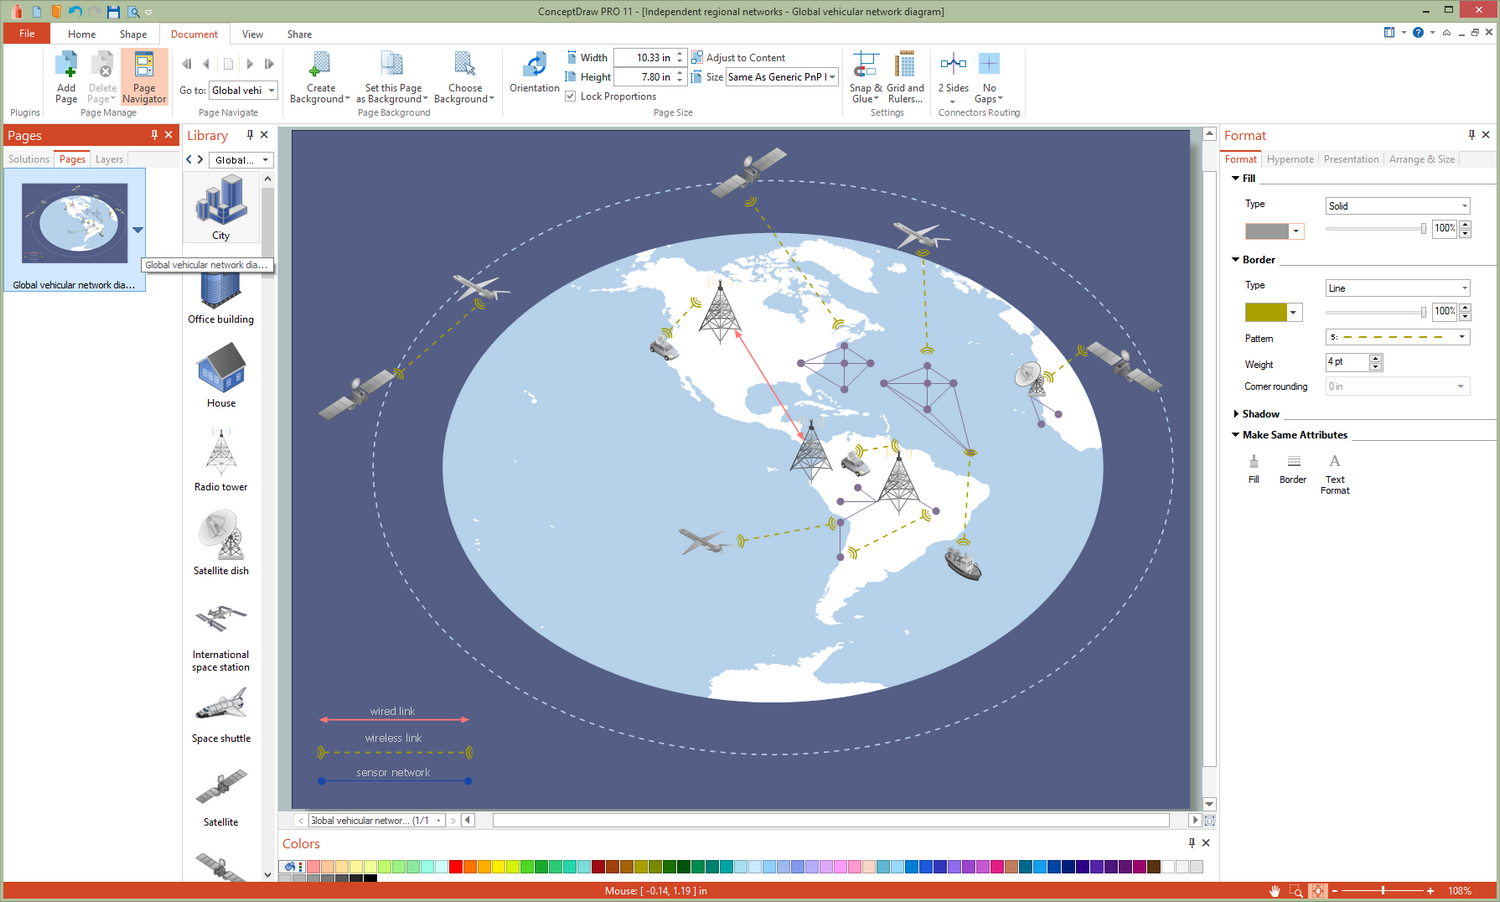1500x902 pixels.
Task: Pin the Pages panel
Action: [x=154, y=135]
